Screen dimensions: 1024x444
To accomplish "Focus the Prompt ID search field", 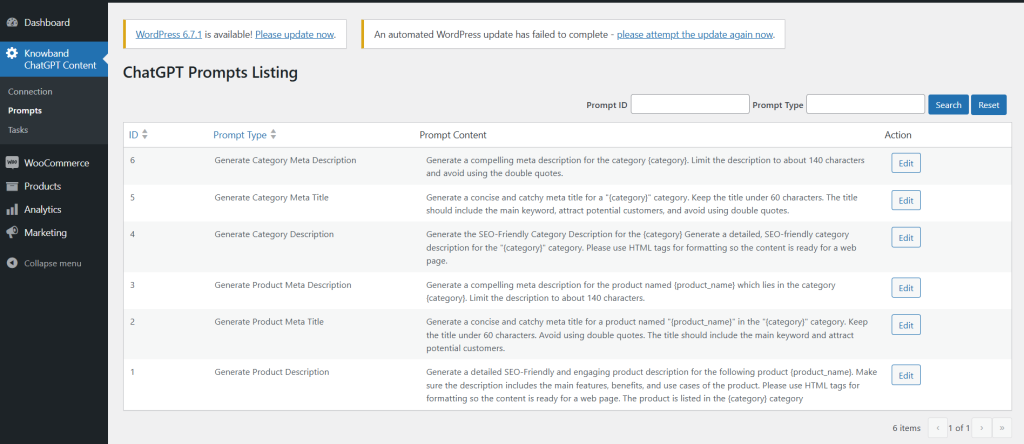I will 690,104.
